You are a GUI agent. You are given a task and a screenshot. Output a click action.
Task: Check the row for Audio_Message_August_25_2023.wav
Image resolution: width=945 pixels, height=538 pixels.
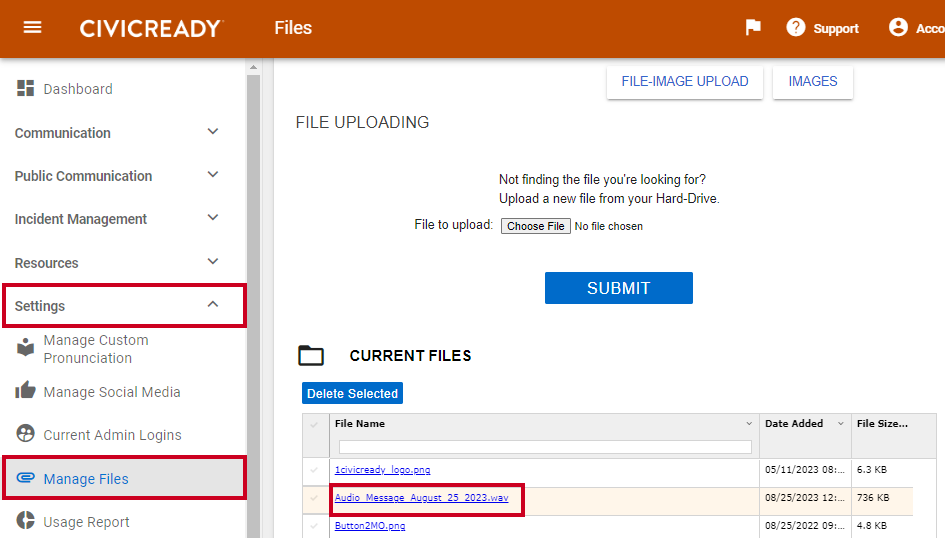point(314,498)
